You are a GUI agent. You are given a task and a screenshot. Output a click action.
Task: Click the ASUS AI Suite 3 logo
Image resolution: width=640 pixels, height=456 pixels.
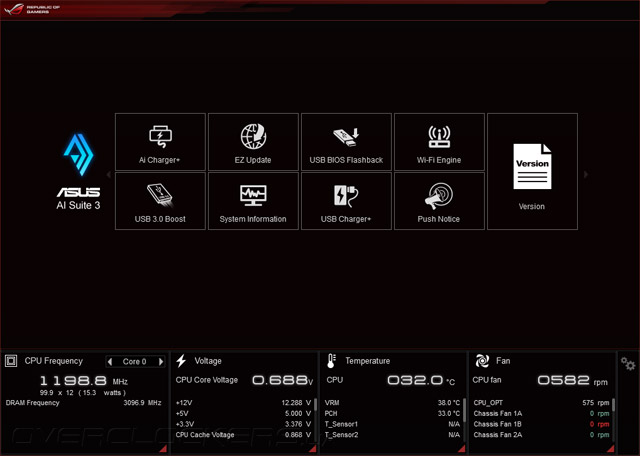[x=78, y=171]
